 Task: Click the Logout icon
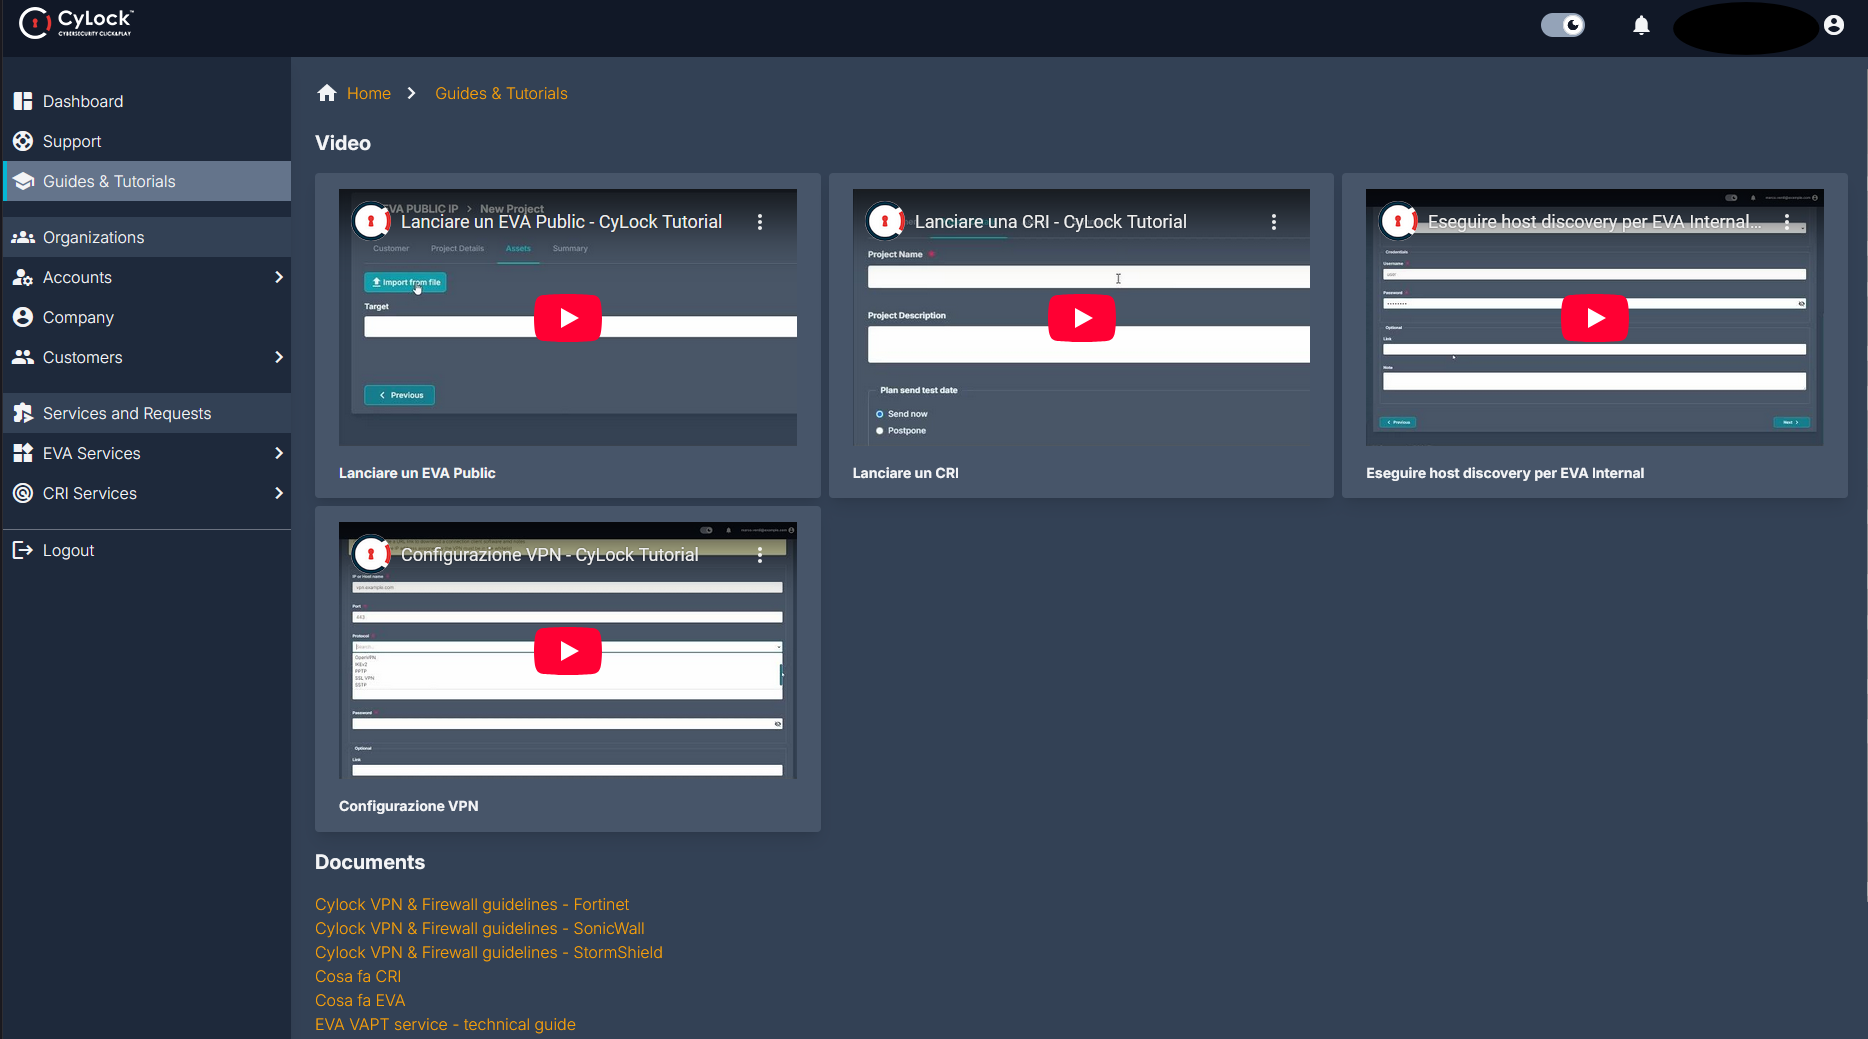pos(23,550)
